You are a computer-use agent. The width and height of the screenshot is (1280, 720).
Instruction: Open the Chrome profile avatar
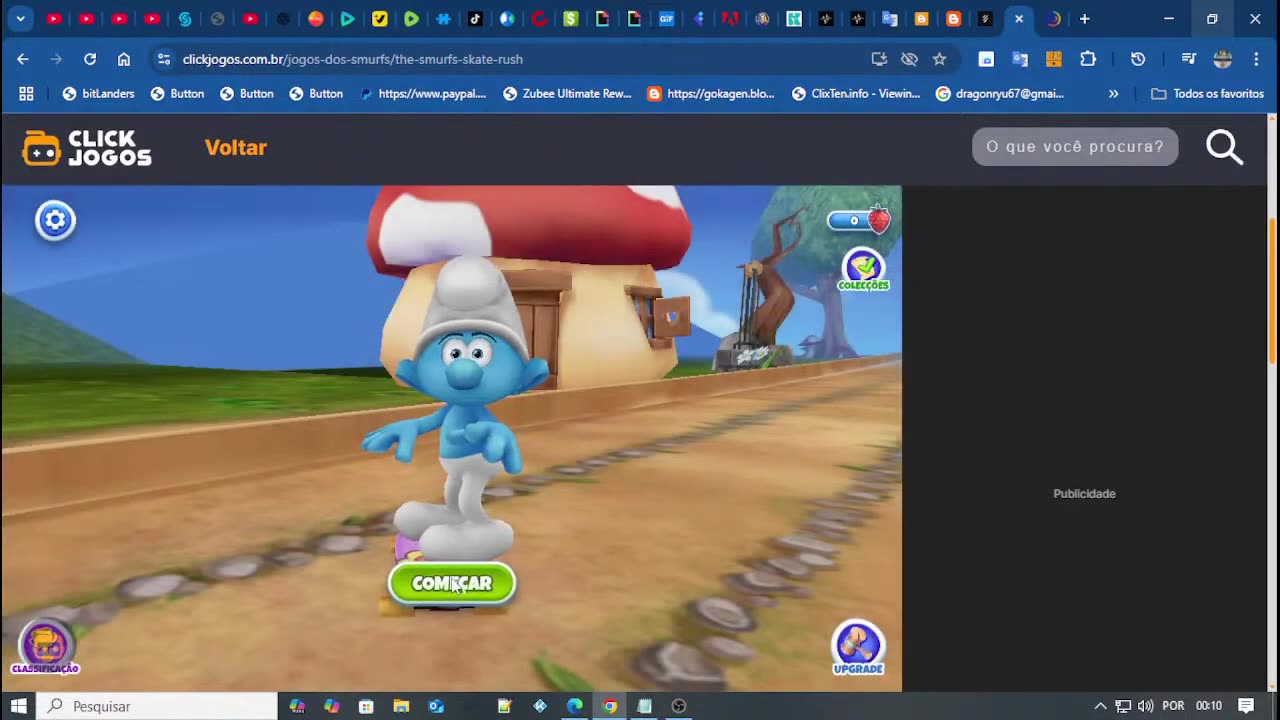pos(1222,59)
